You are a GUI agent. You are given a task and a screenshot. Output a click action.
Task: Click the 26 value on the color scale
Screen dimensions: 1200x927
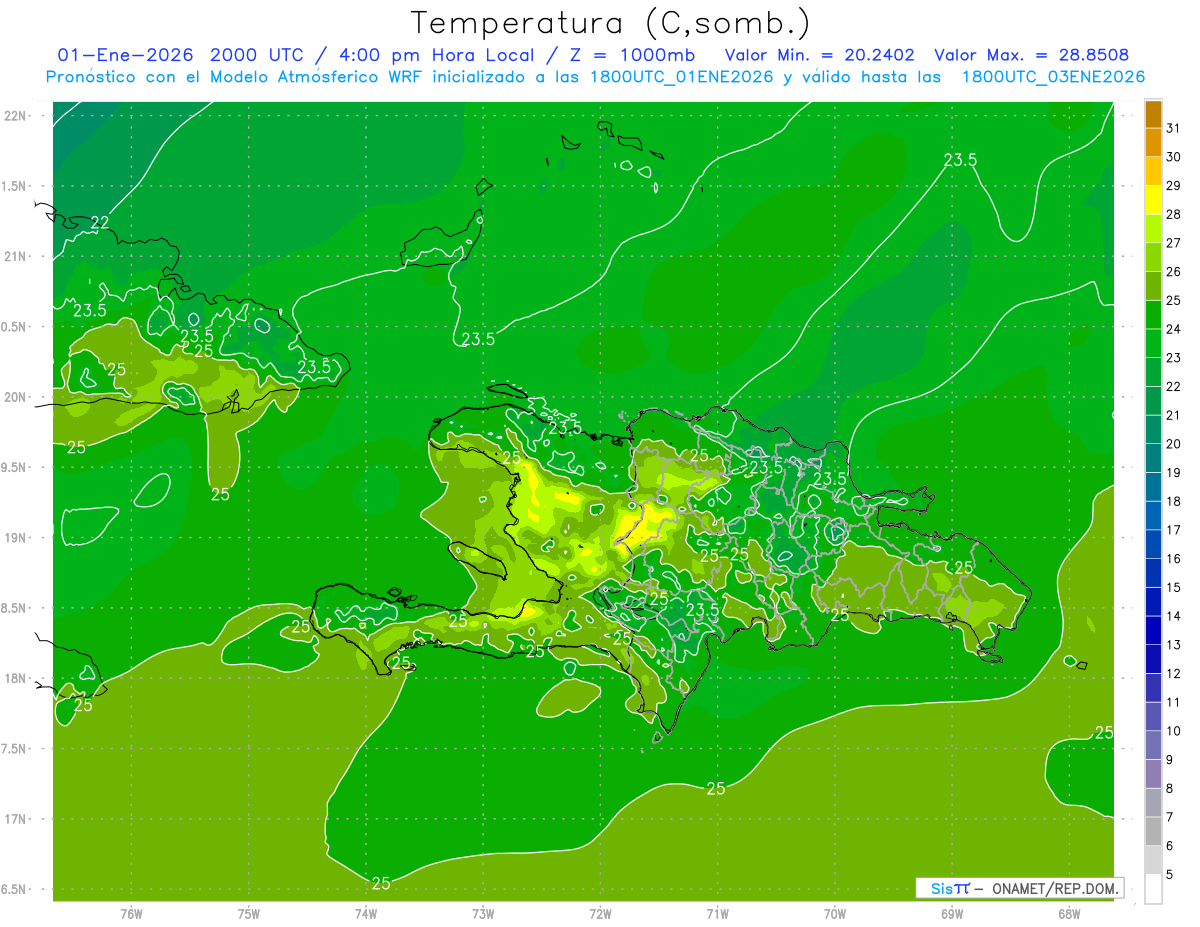pos(1173,271)
